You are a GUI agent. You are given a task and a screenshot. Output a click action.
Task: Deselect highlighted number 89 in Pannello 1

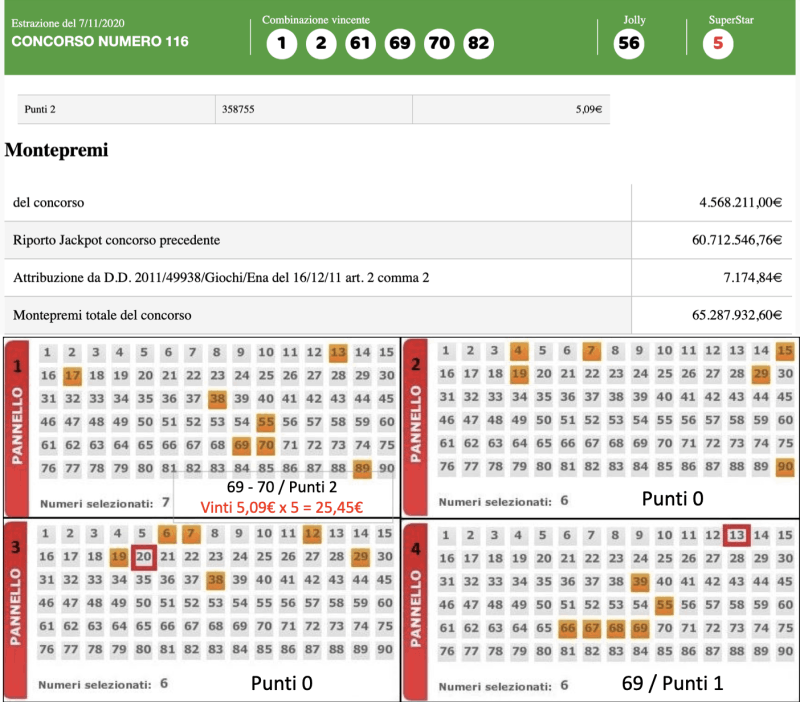point(362,468)
